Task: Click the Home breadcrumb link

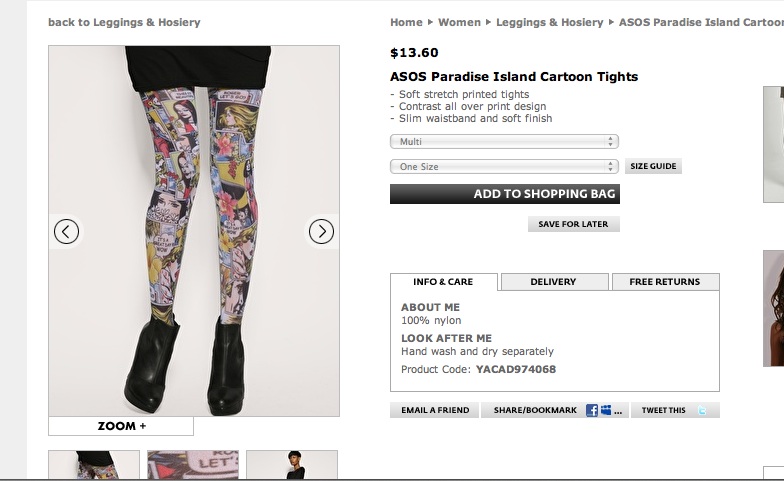Action: [x=406, y=22]
